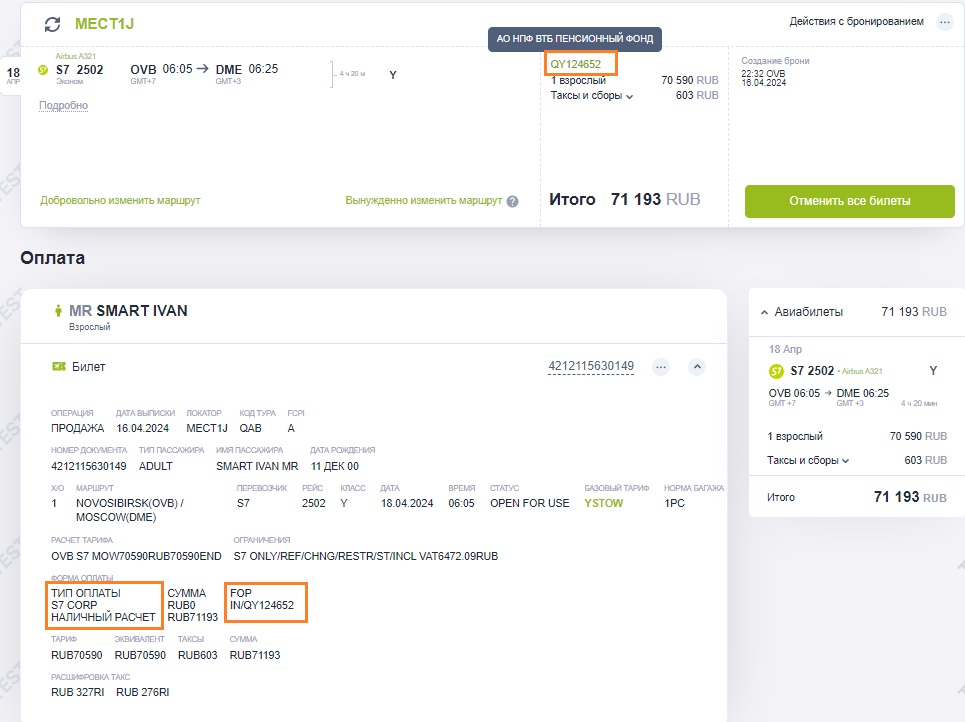This screenshot has width=965, height=722.
Task: Click the passenger name value SMART IVAN MR
Action: pos(257,467)
